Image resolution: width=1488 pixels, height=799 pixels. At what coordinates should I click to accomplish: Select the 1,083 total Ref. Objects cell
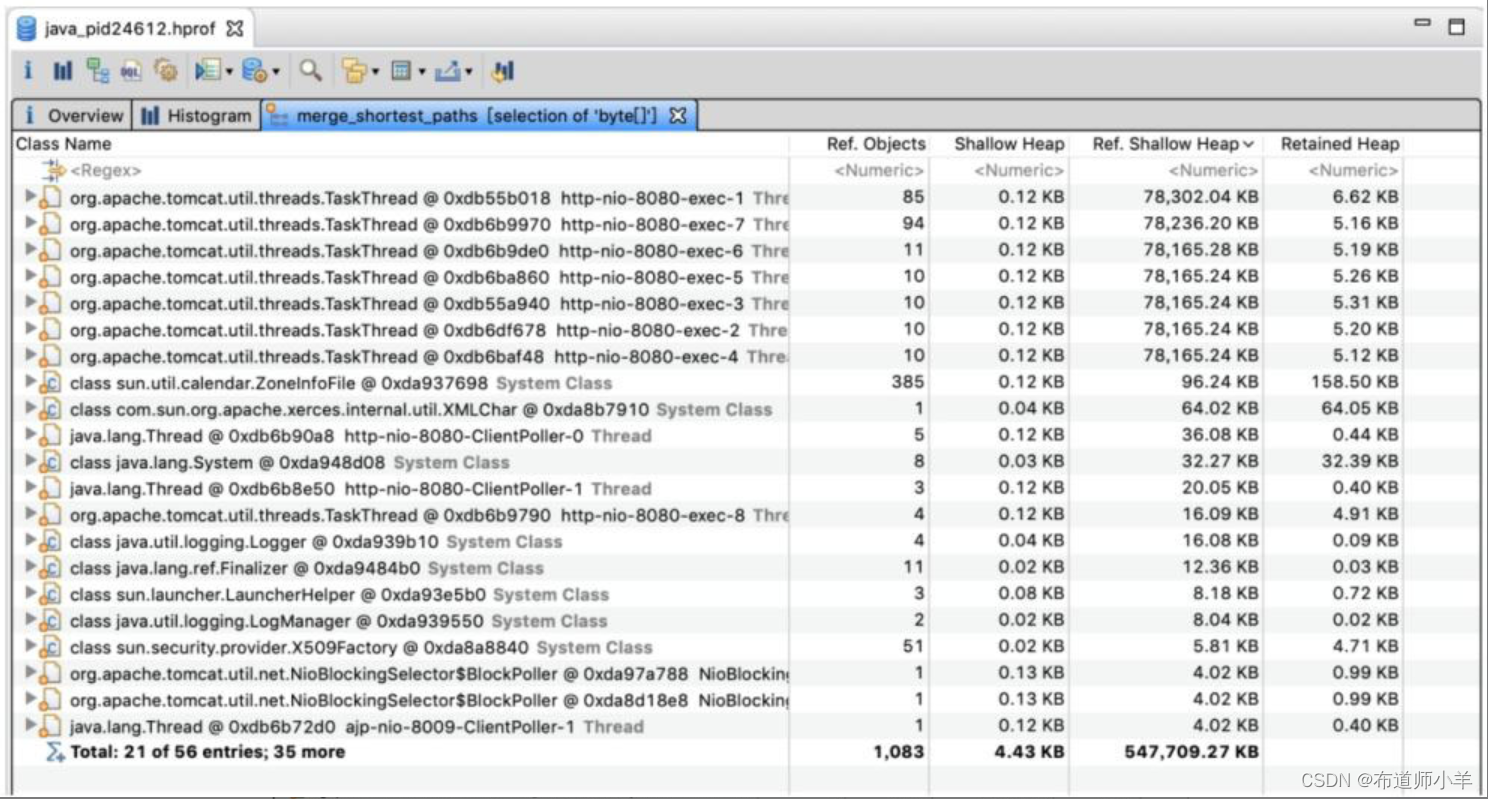898,752
